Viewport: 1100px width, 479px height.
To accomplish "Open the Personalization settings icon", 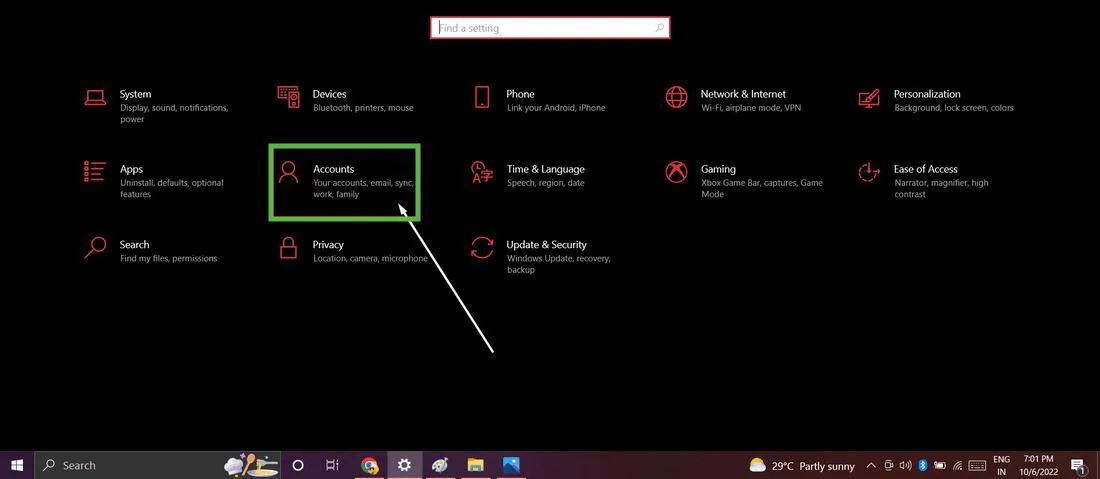I will point(869,97).
